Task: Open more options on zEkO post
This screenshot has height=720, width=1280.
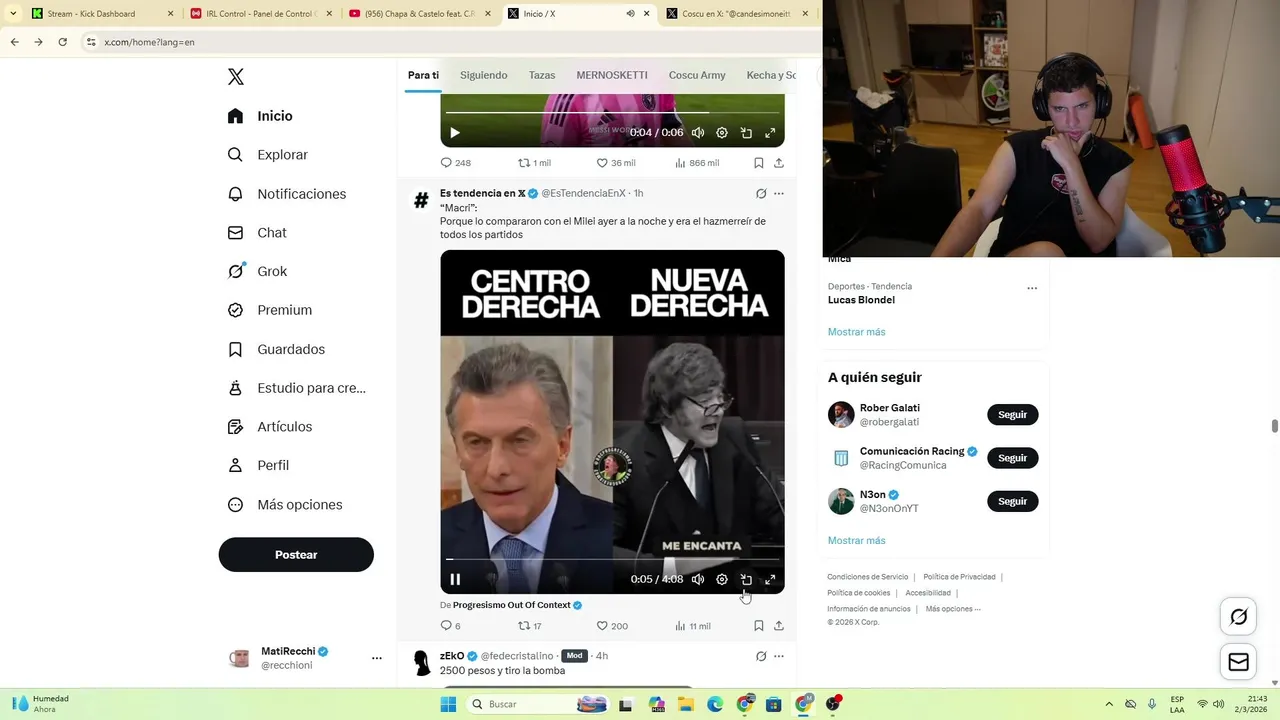Action: (779, 656)
